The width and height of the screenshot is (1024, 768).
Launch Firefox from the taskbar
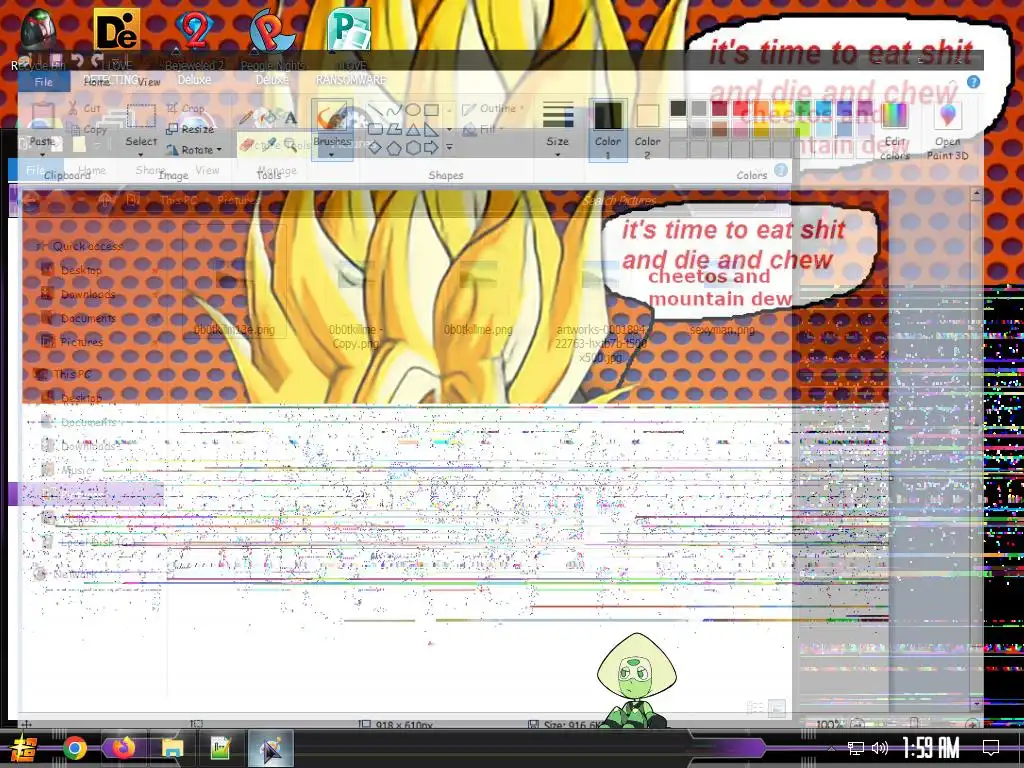click(x=123, y=748)
